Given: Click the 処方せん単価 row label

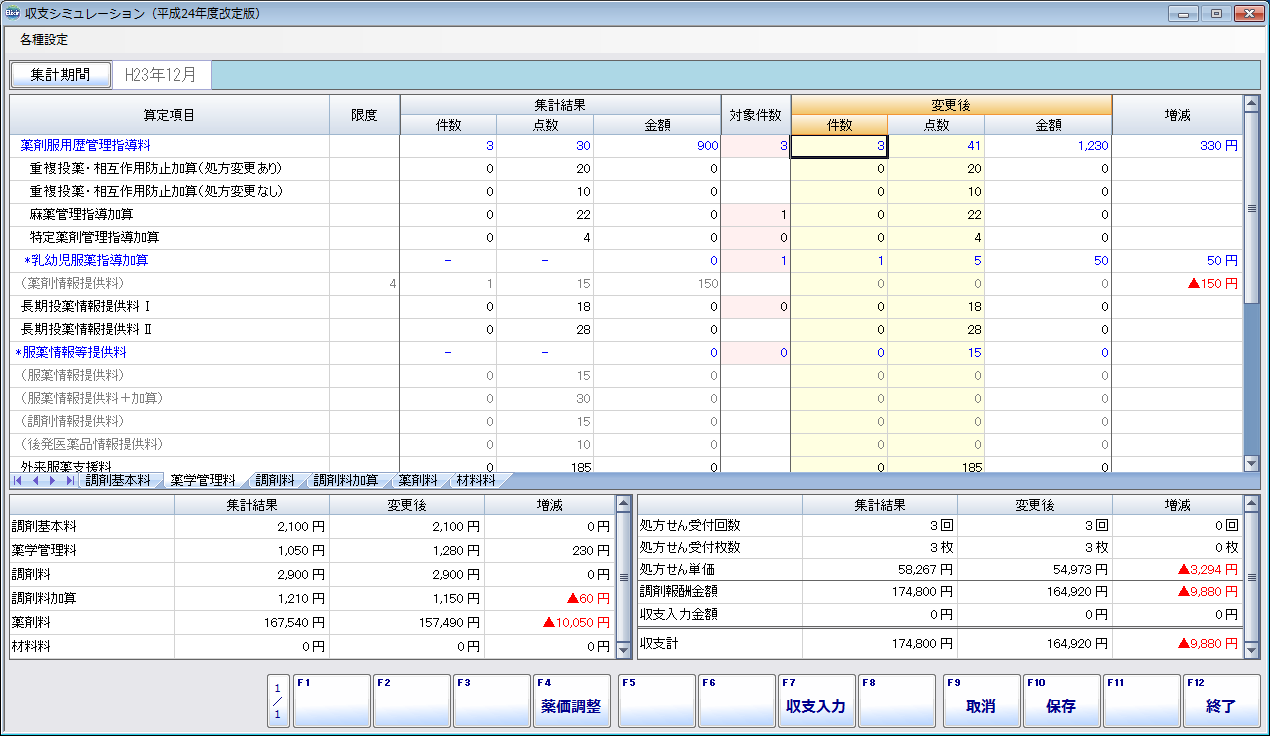Looking at the screenshot, I should click(x=676, y=569).
